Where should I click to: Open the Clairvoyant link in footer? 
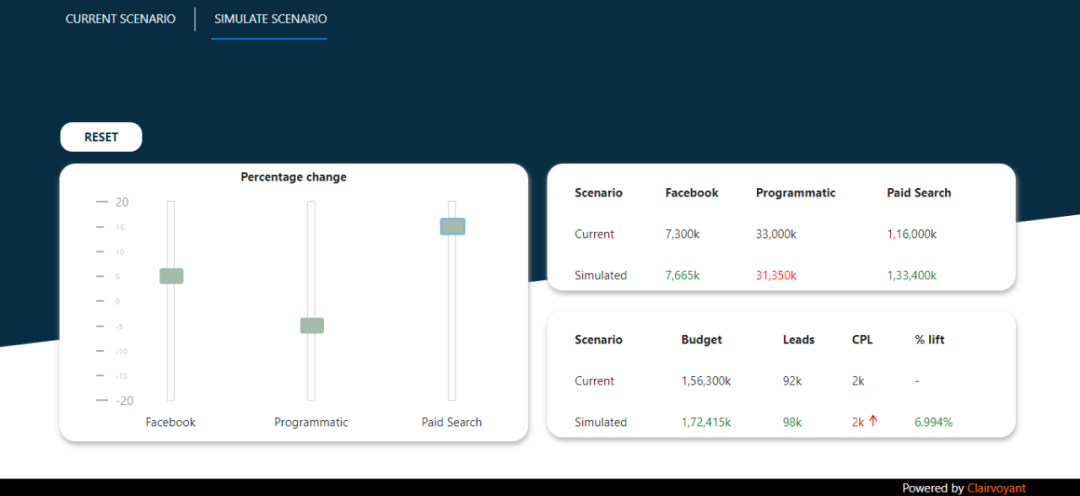[996, 488]
